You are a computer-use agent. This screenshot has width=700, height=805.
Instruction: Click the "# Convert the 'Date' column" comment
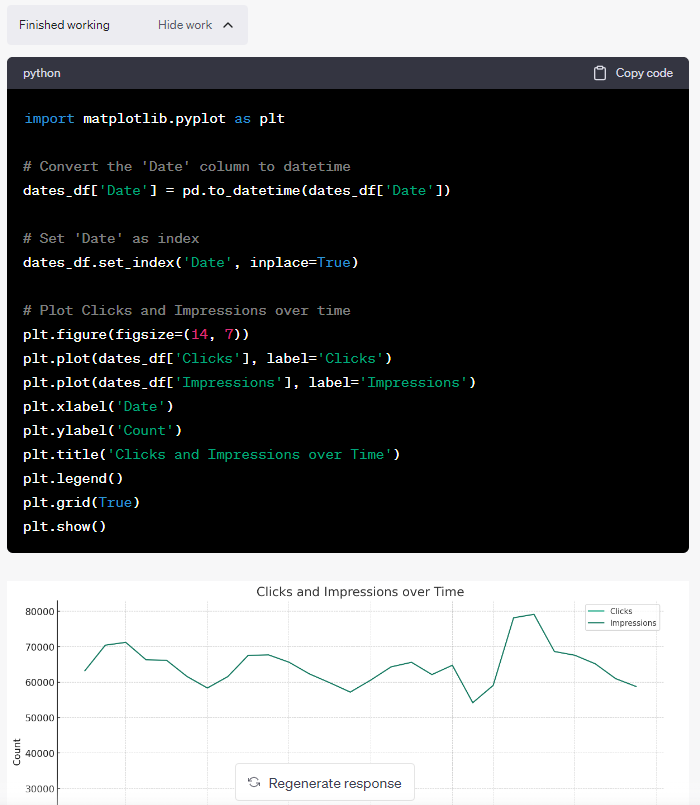point(187,166)
